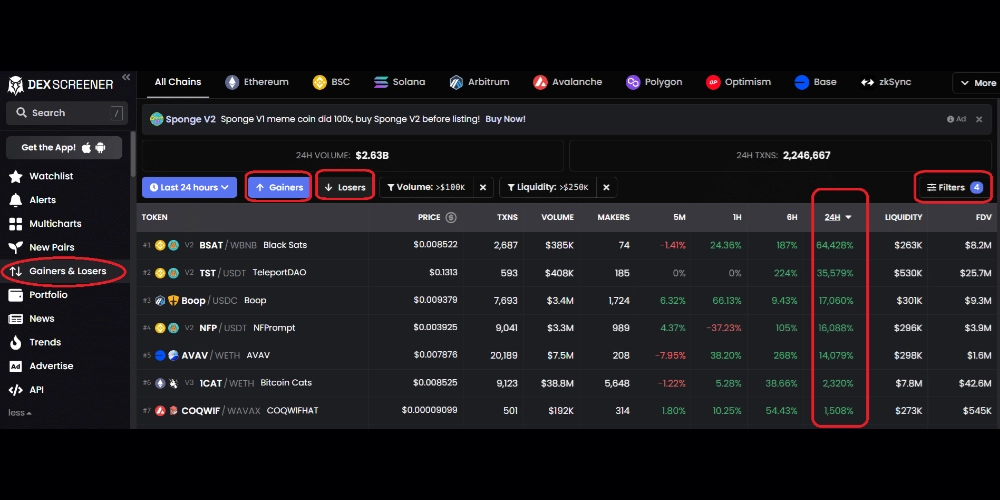The width and height of the screenshot is (1000, 500).
Task: Close the Sponge V2 ad banner
Action: point(979,119)
